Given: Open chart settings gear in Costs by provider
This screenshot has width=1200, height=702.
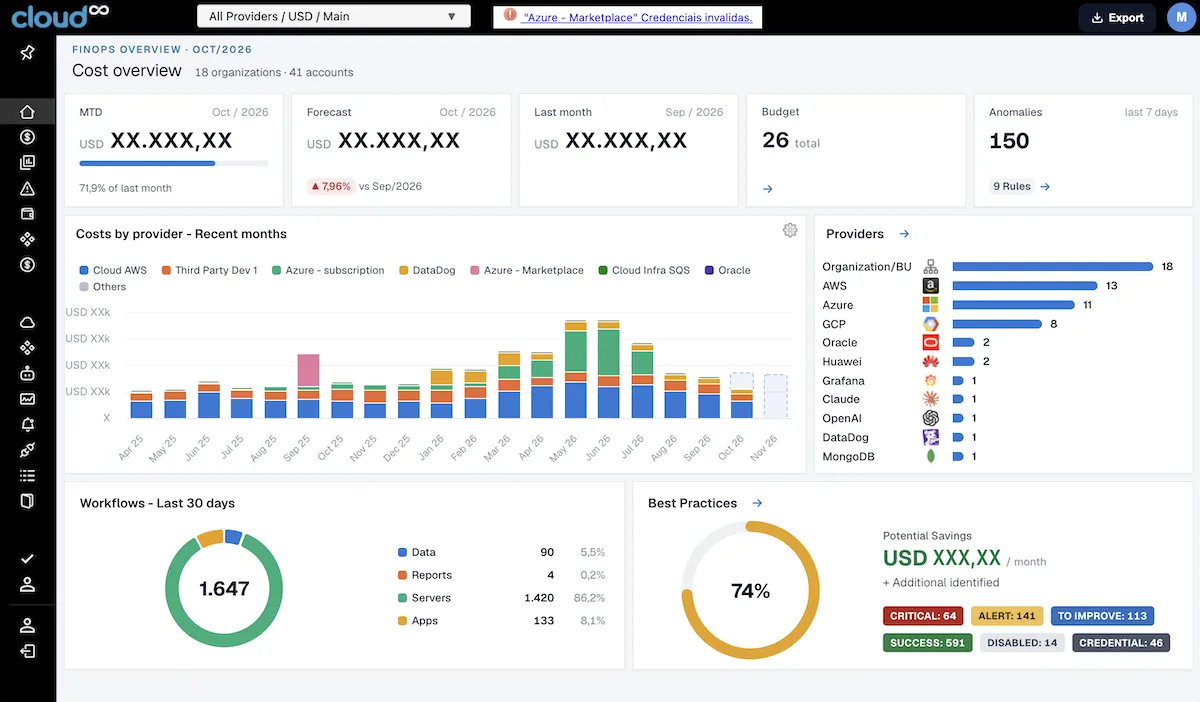Looking at the screenshot, I should coord(790,231).
